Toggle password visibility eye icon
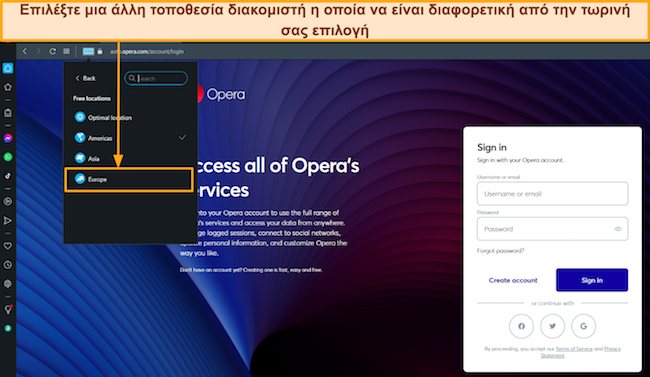Screen dimensions: 650x377 pos(618,229)
